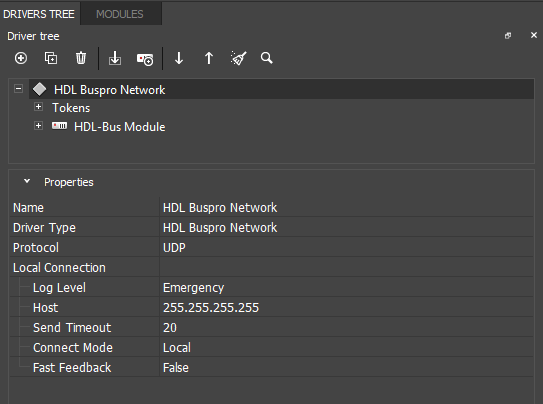543x404 pixels.
Task: Collapse the Properties section chevron
Action: (27, 181)
